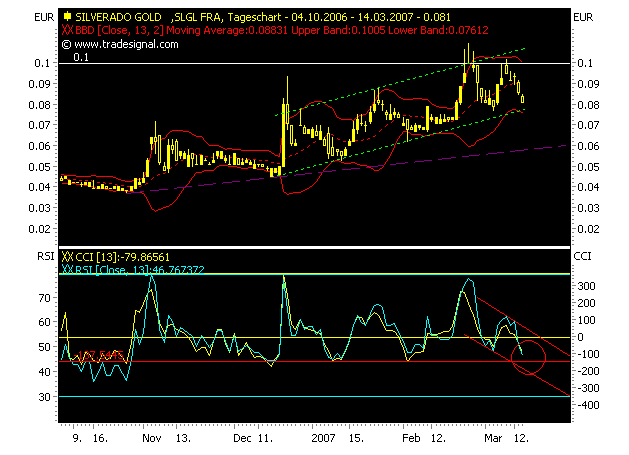Click 0.04 on the right price axis
The height and width of the screenshot is (455, 629).
point(588,187)
